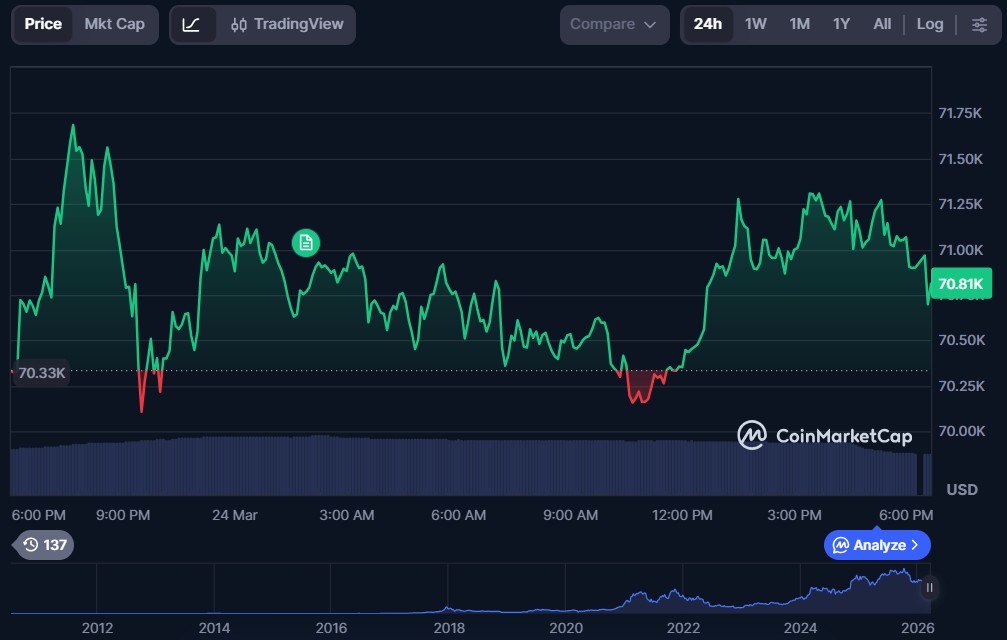Click the 70.33K opening price label
Image resolution: width=1007 pixels, height=640 pixels.
pos(42,373)
